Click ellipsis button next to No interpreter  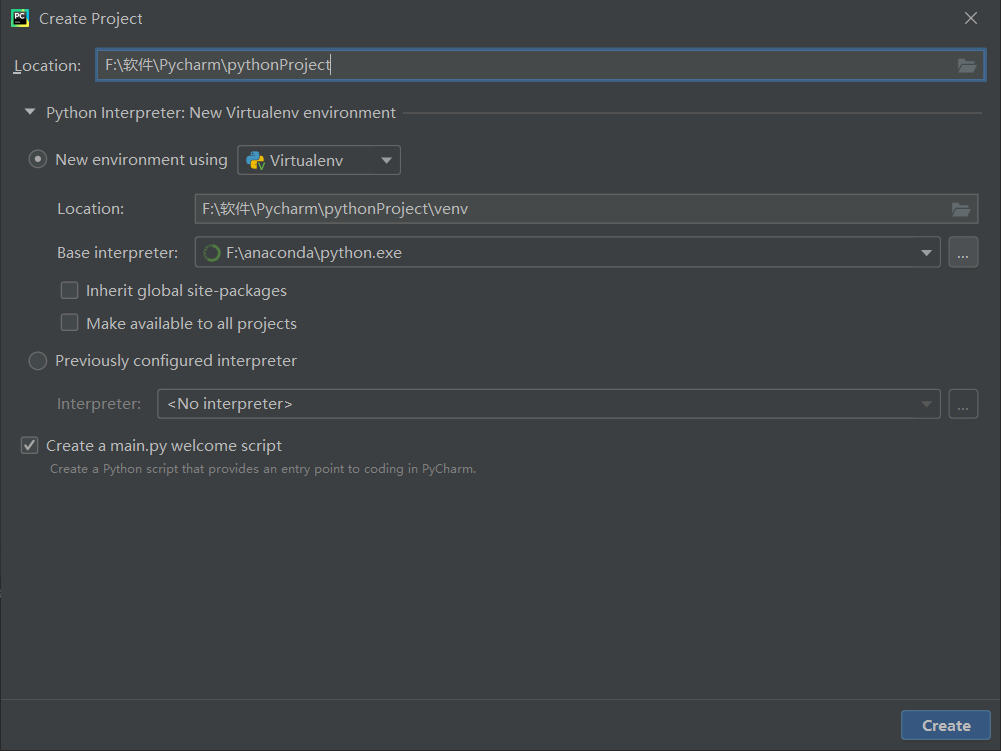point(962,404)
